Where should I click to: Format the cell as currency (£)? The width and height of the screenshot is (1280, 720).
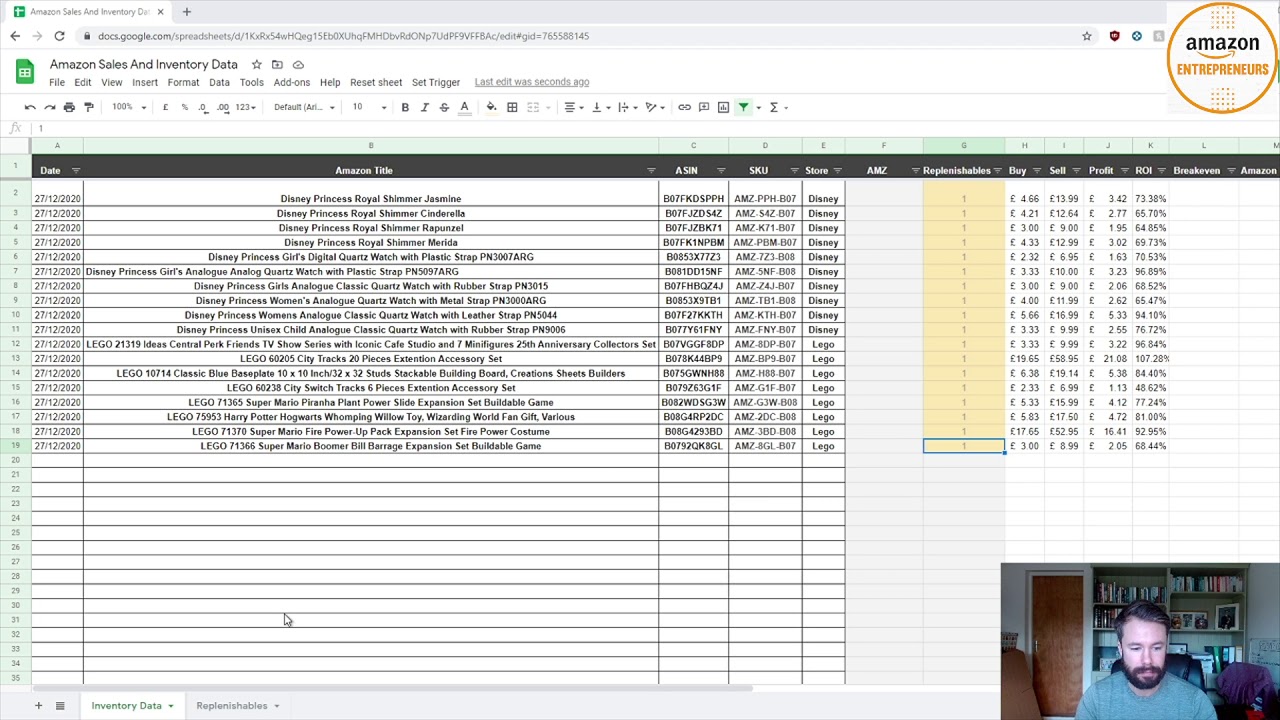coord(165,107)
